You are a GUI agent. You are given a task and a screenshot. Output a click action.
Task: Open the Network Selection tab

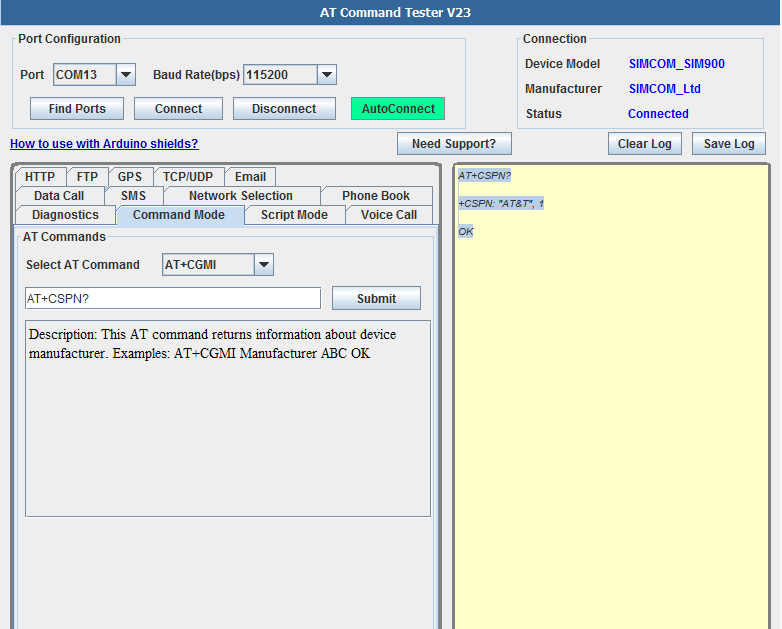click(x=241, y=196)
